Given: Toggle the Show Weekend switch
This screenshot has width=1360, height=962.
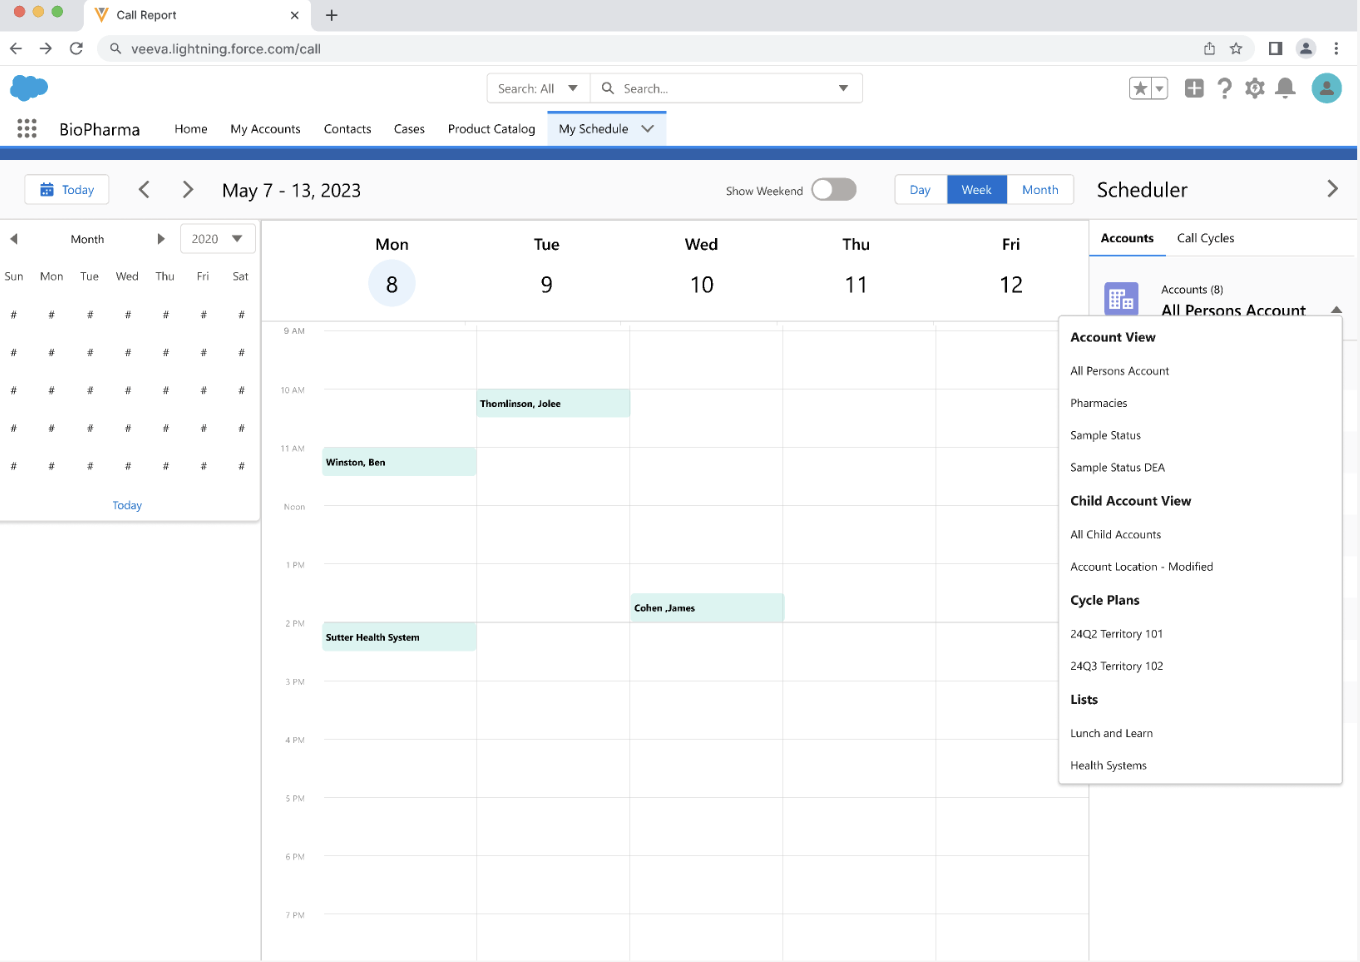Looking at the screenshot, I should tap(833, 190).
